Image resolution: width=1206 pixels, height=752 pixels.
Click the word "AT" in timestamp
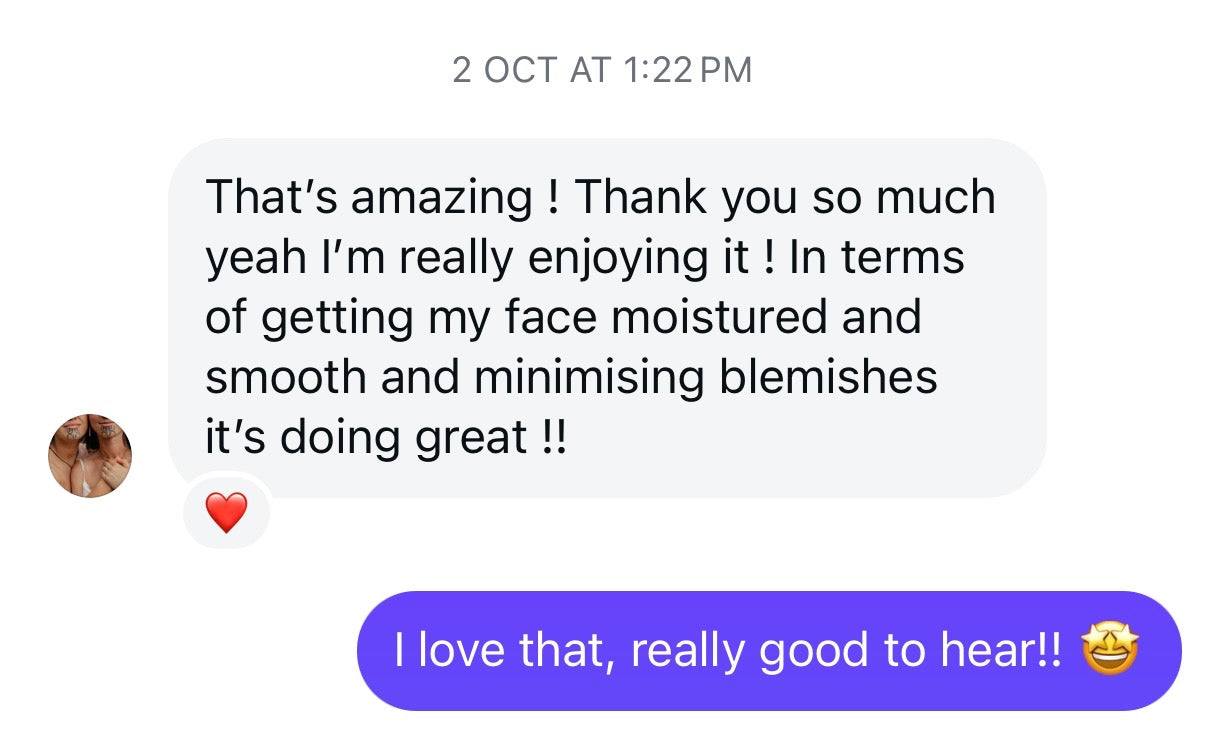point(590,70)
